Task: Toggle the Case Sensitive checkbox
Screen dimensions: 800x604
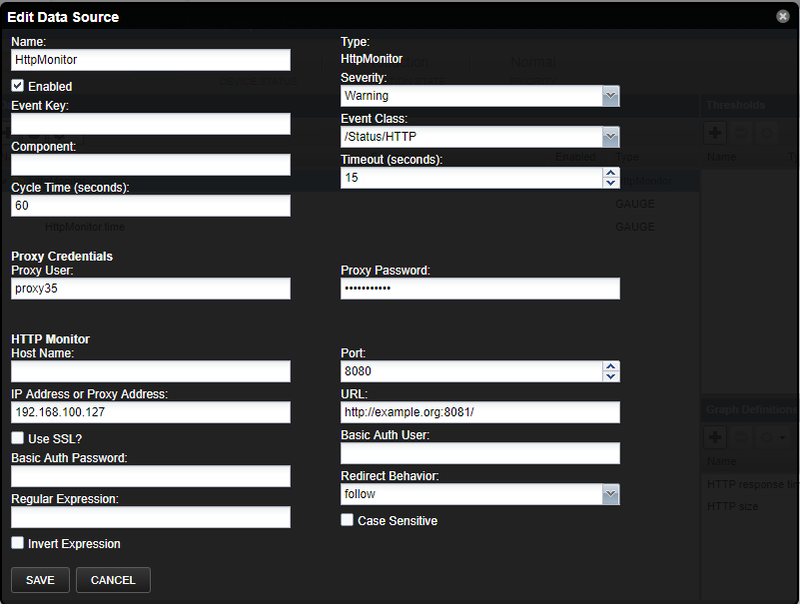Action: pyautogui.click(x=347, y=520)
